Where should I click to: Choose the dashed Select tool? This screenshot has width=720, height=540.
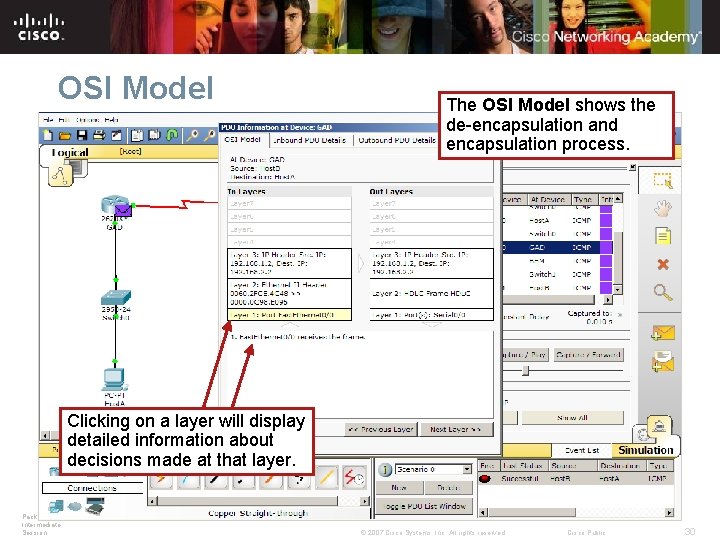coord(663,180)
